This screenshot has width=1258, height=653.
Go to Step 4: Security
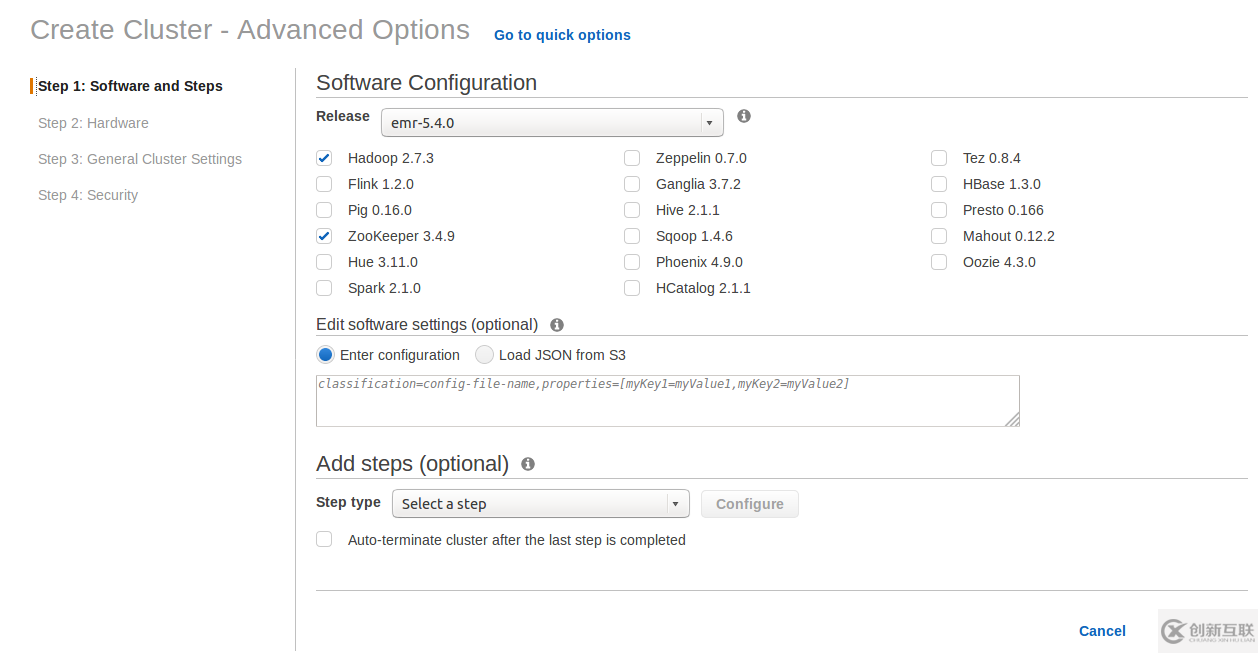tap(88, 195)
